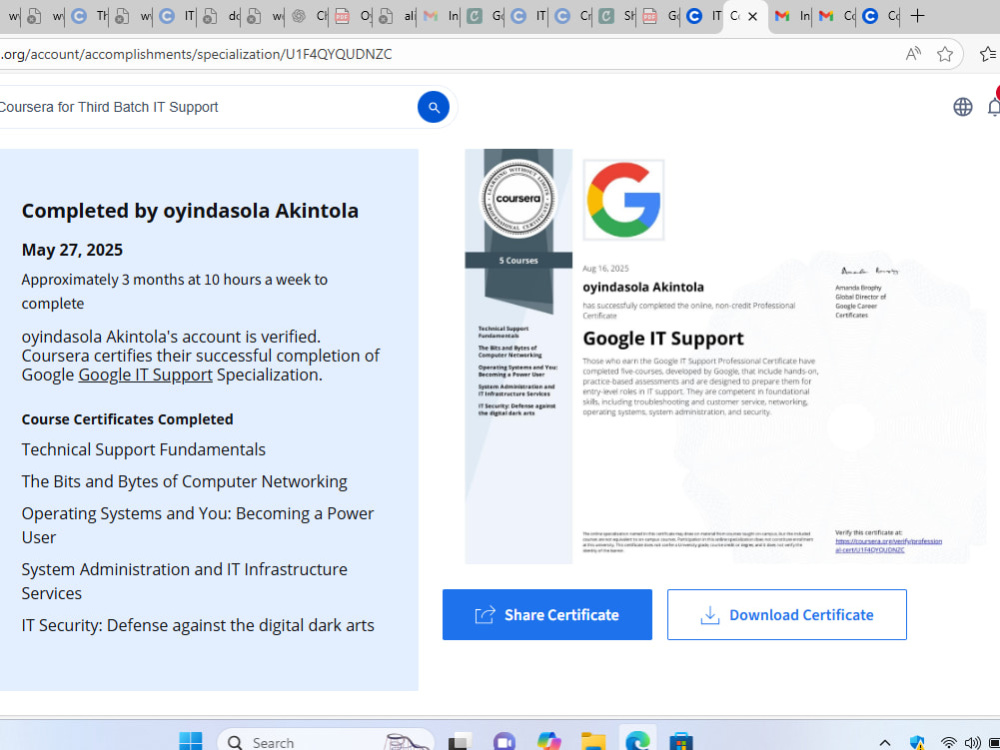This screenshot has height=750, width=1000.
Task: Click the blue search magnifier button
Action: pos(433,107)
